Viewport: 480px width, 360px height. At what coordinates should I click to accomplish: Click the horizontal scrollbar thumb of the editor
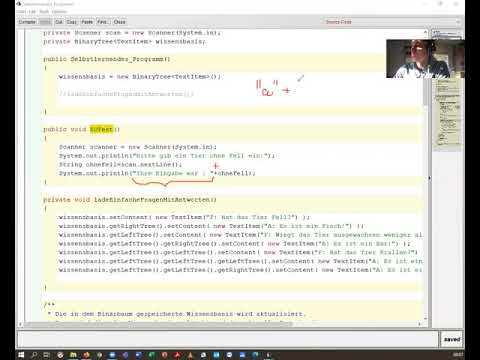(159, 324)
